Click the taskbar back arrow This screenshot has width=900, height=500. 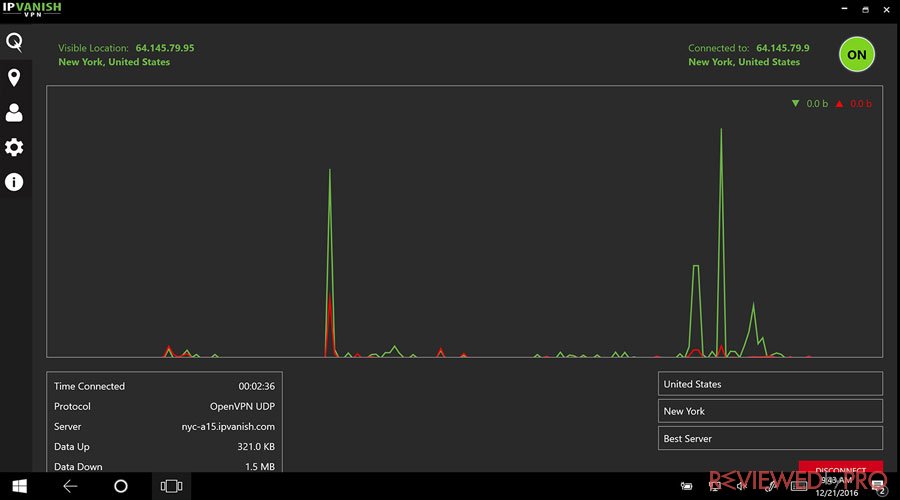pos(70,486)
